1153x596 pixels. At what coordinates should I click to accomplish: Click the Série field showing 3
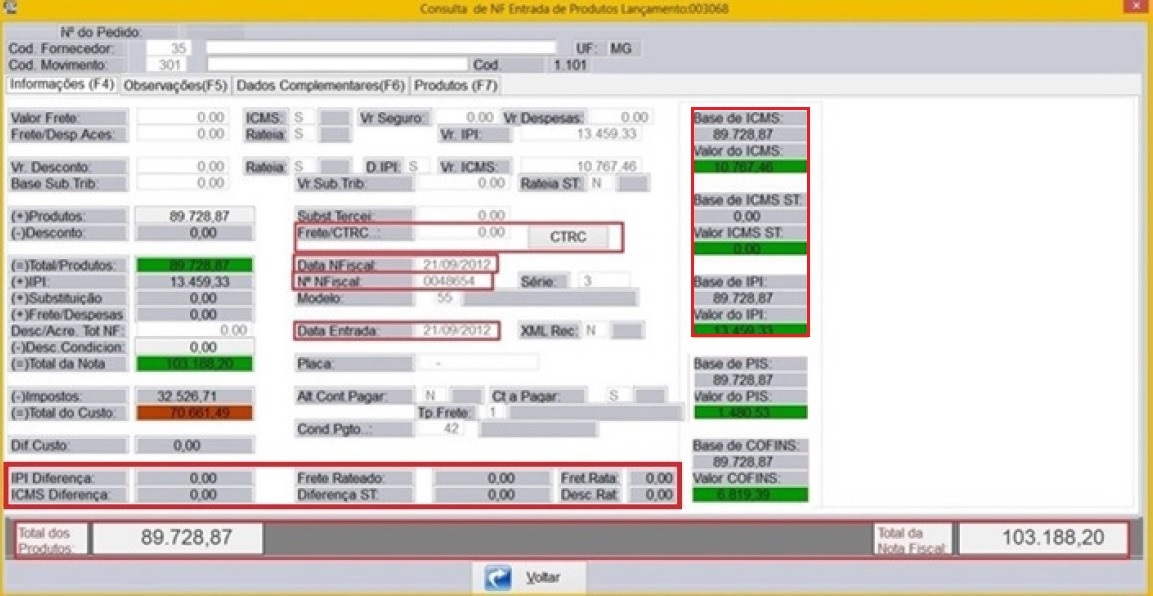coord(603,281)
